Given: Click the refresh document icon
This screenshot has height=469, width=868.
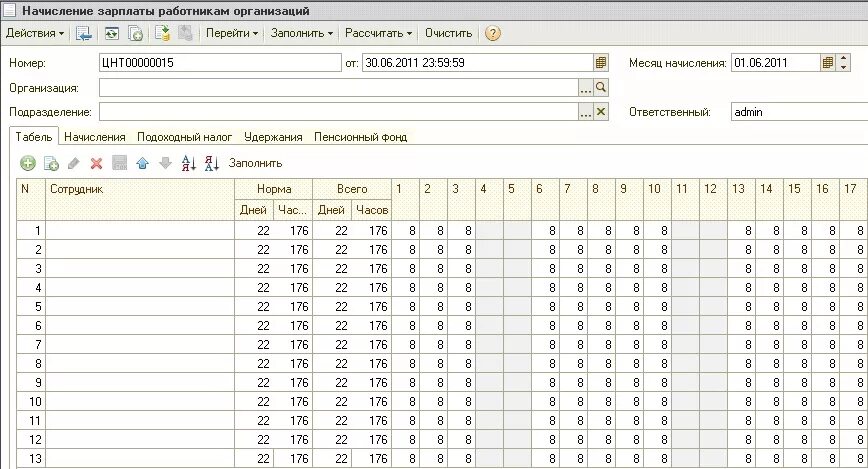Looking at the screenshot, I should [112, 34].
